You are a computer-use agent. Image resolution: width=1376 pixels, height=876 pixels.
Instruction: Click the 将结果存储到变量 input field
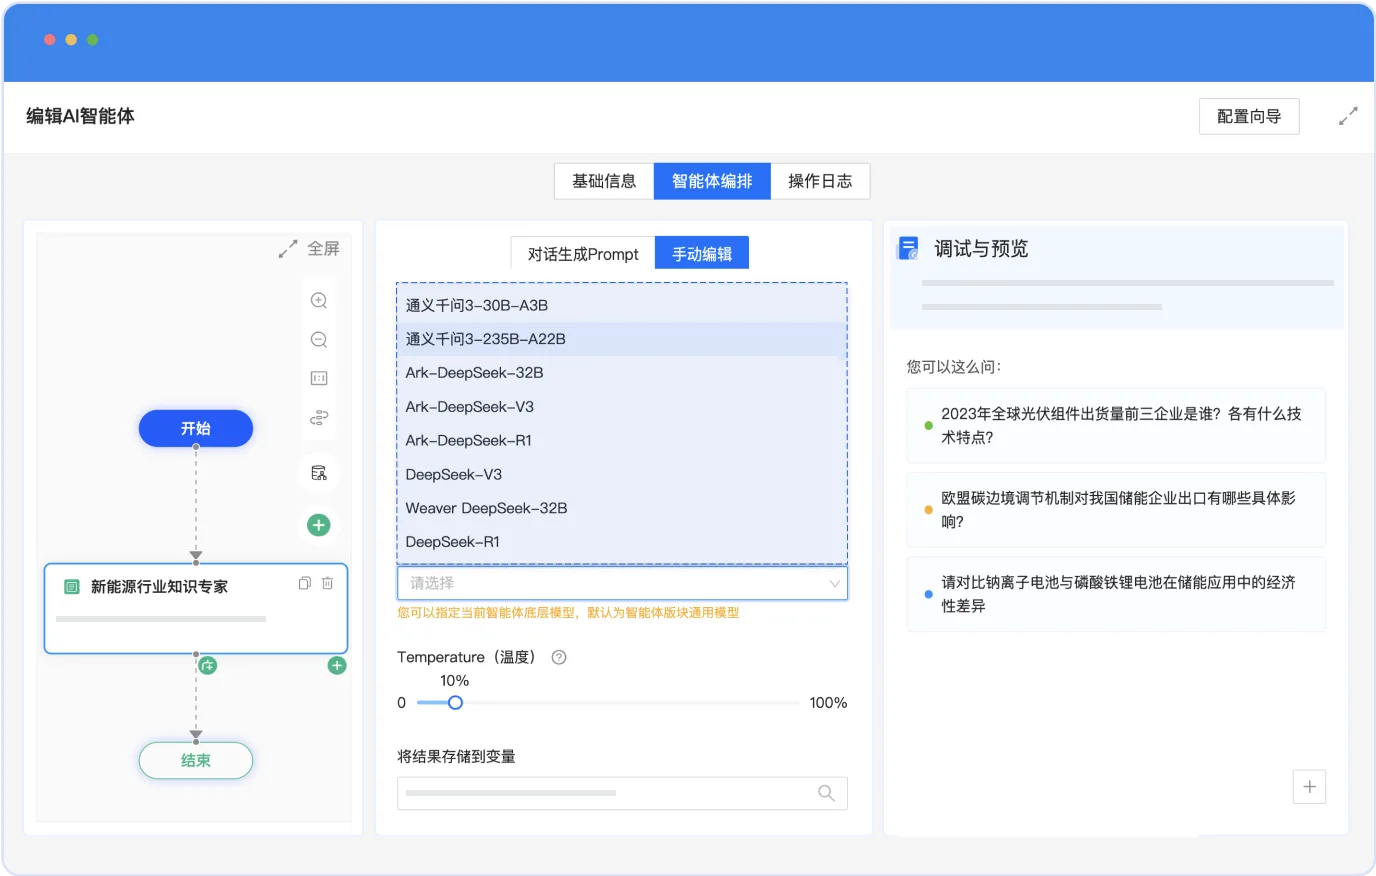click(x=622, y=793)
